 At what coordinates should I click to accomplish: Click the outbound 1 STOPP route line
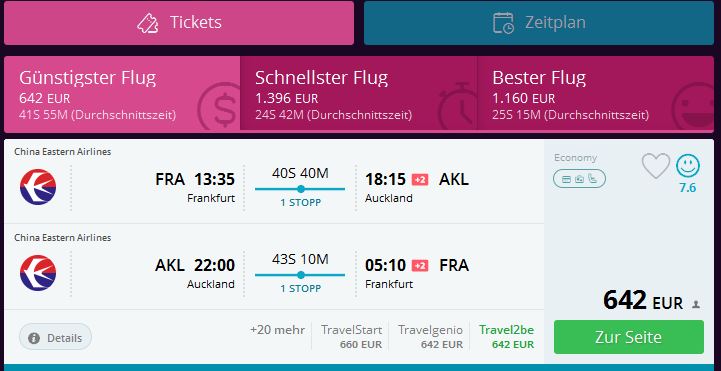tap(300, 189)
